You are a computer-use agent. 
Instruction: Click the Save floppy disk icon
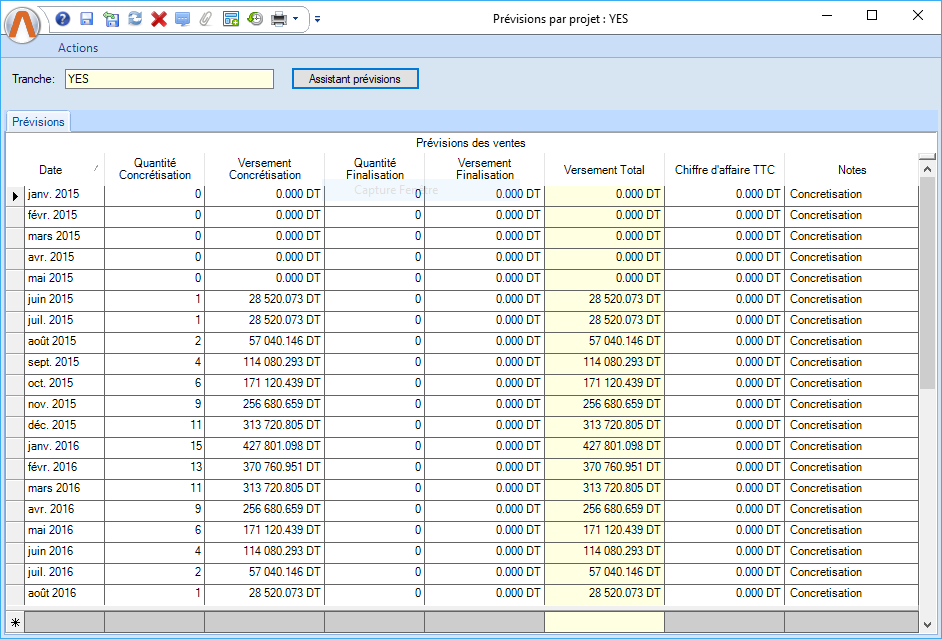86,18
